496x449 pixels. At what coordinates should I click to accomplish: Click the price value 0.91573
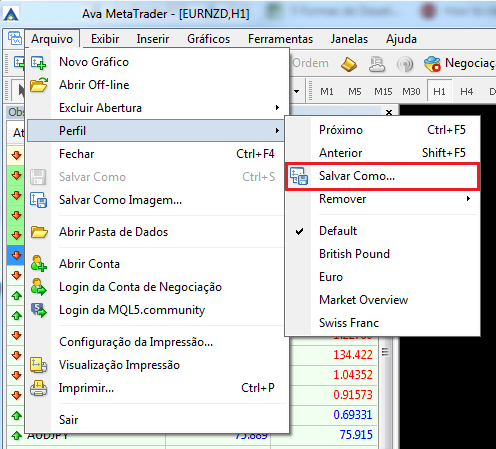pos(353,395)
